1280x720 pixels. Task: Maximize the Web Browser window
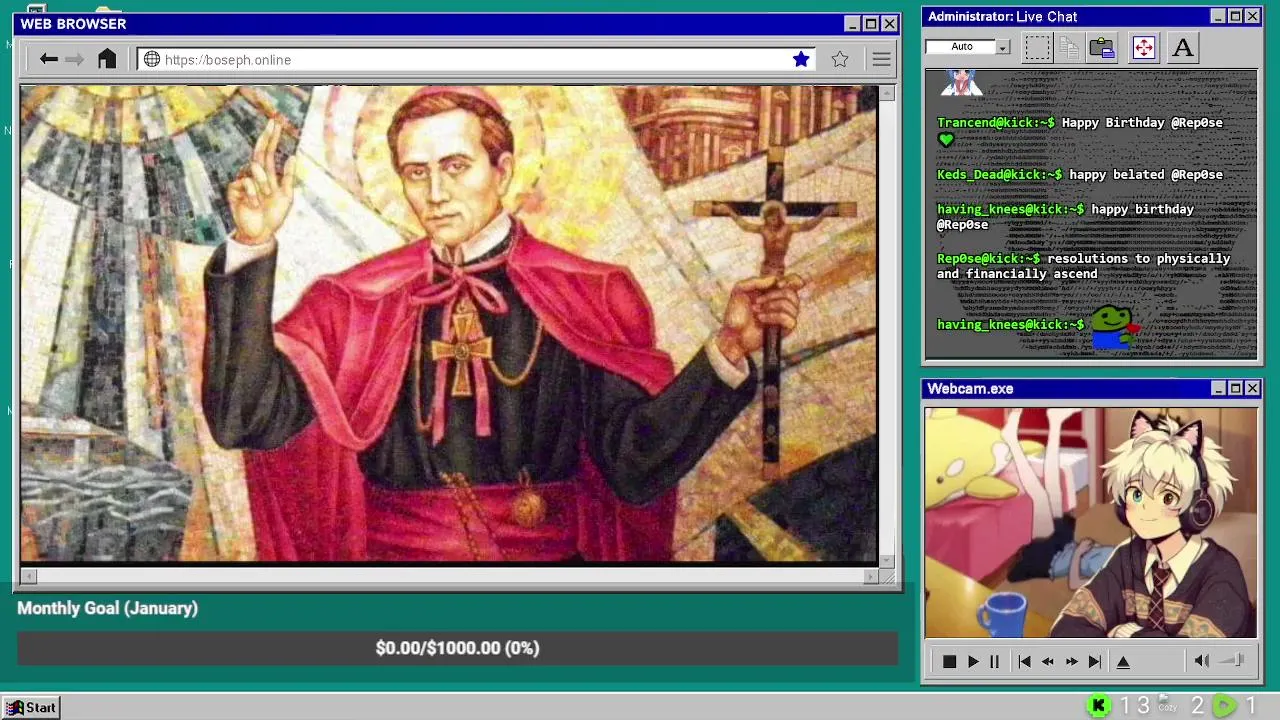[x=870, y=24]
